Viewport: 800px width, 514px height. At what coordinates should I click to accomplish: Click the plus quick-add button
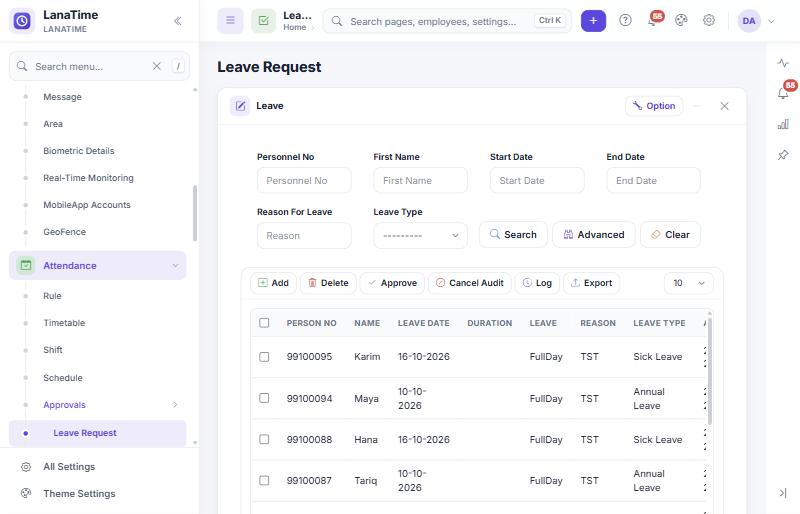click(593, 21)
